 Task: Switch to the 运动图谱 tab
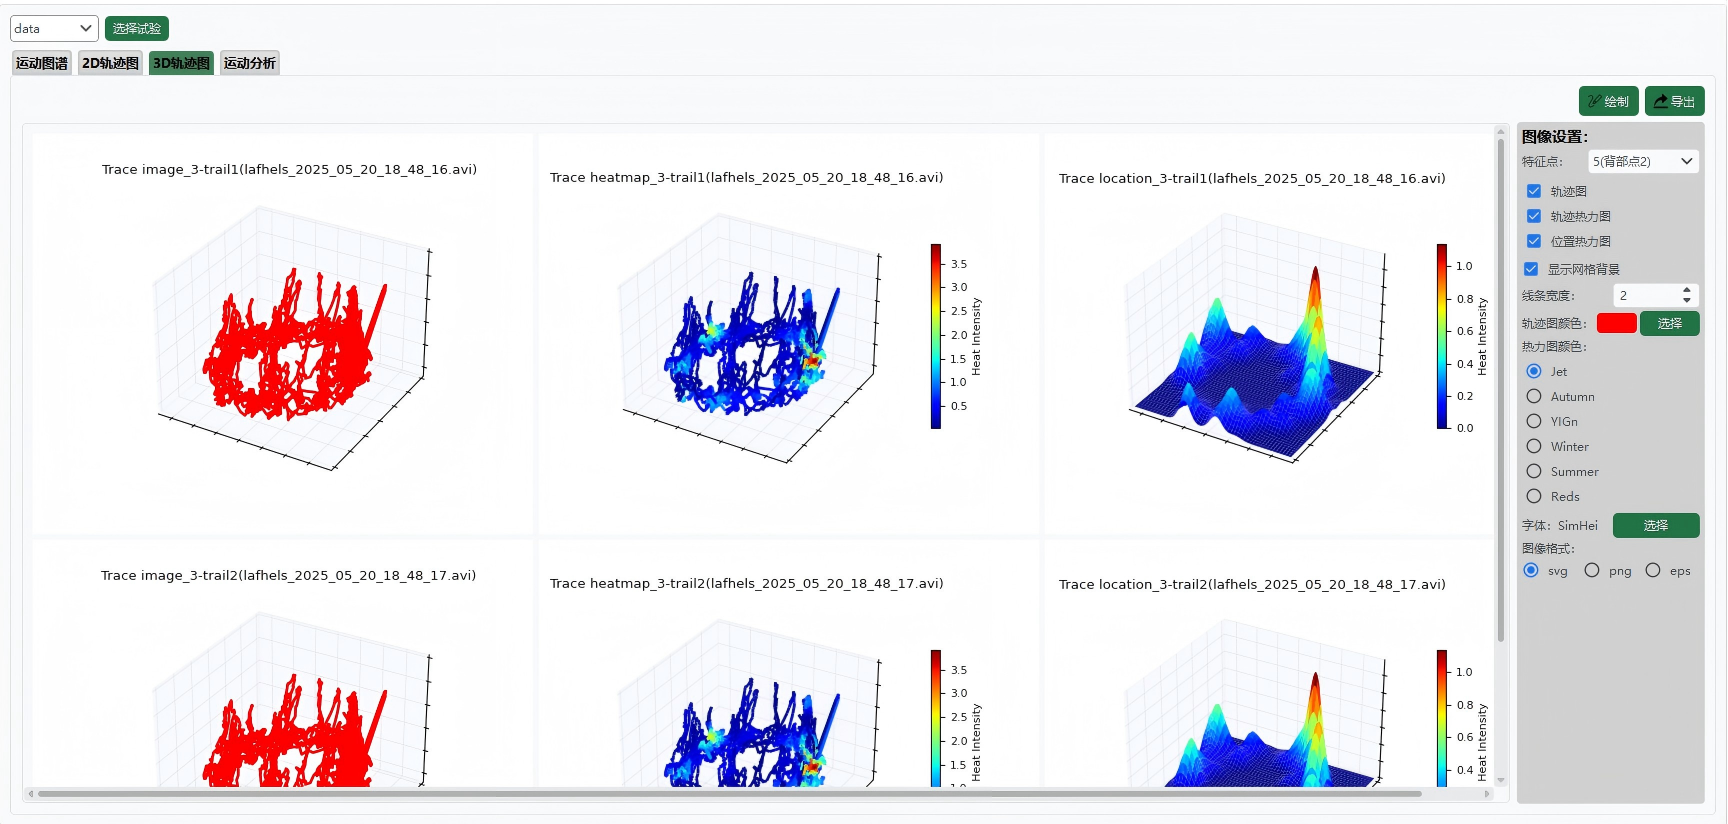coord(42,63)
